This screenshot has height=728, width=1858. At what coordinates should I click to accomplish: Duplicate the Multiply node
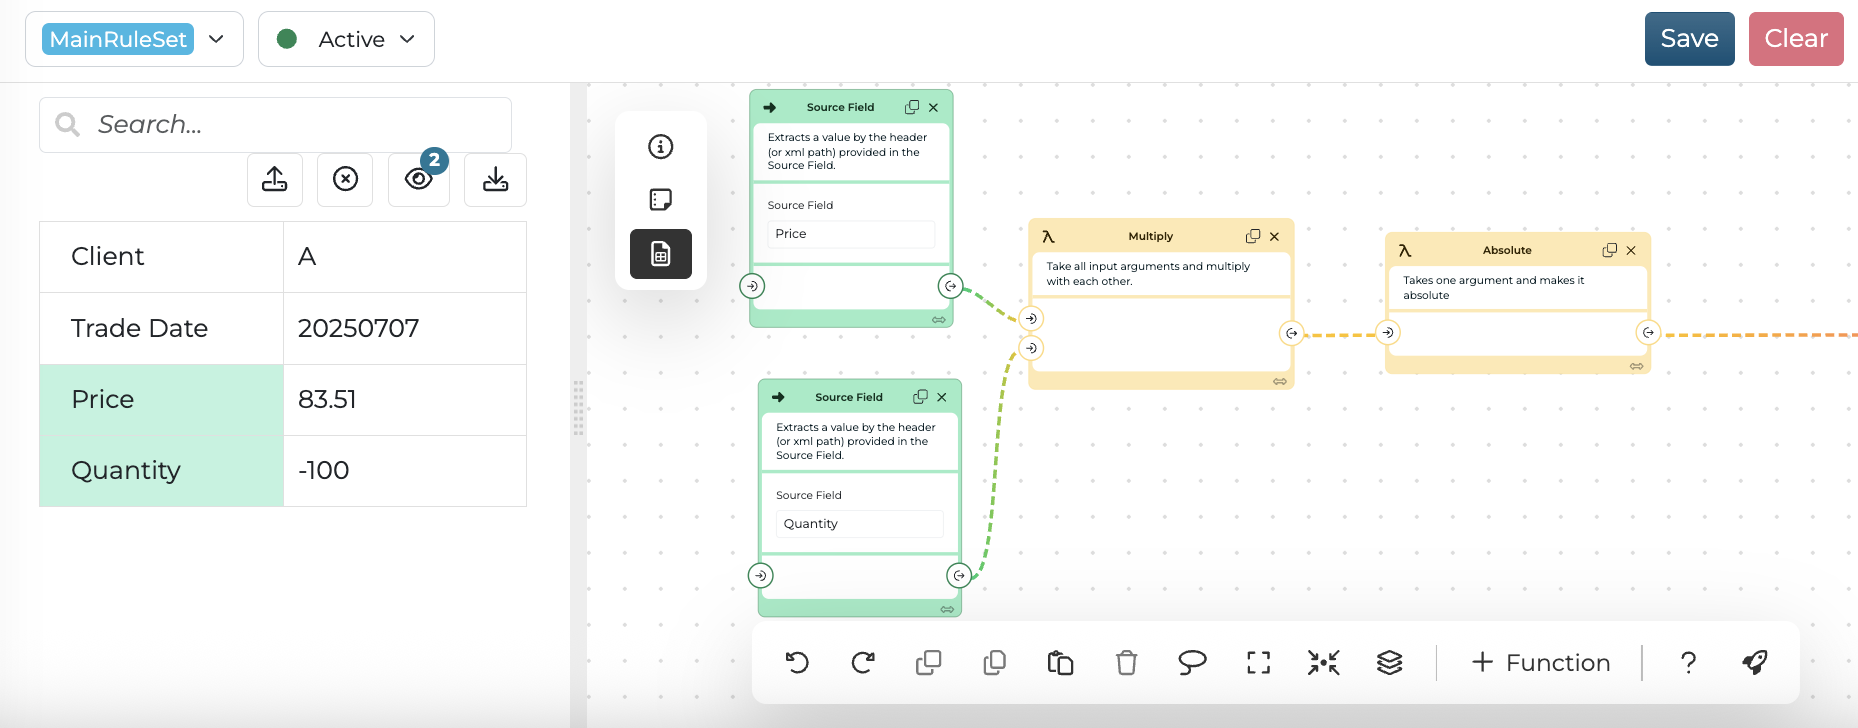[1253, 236]
